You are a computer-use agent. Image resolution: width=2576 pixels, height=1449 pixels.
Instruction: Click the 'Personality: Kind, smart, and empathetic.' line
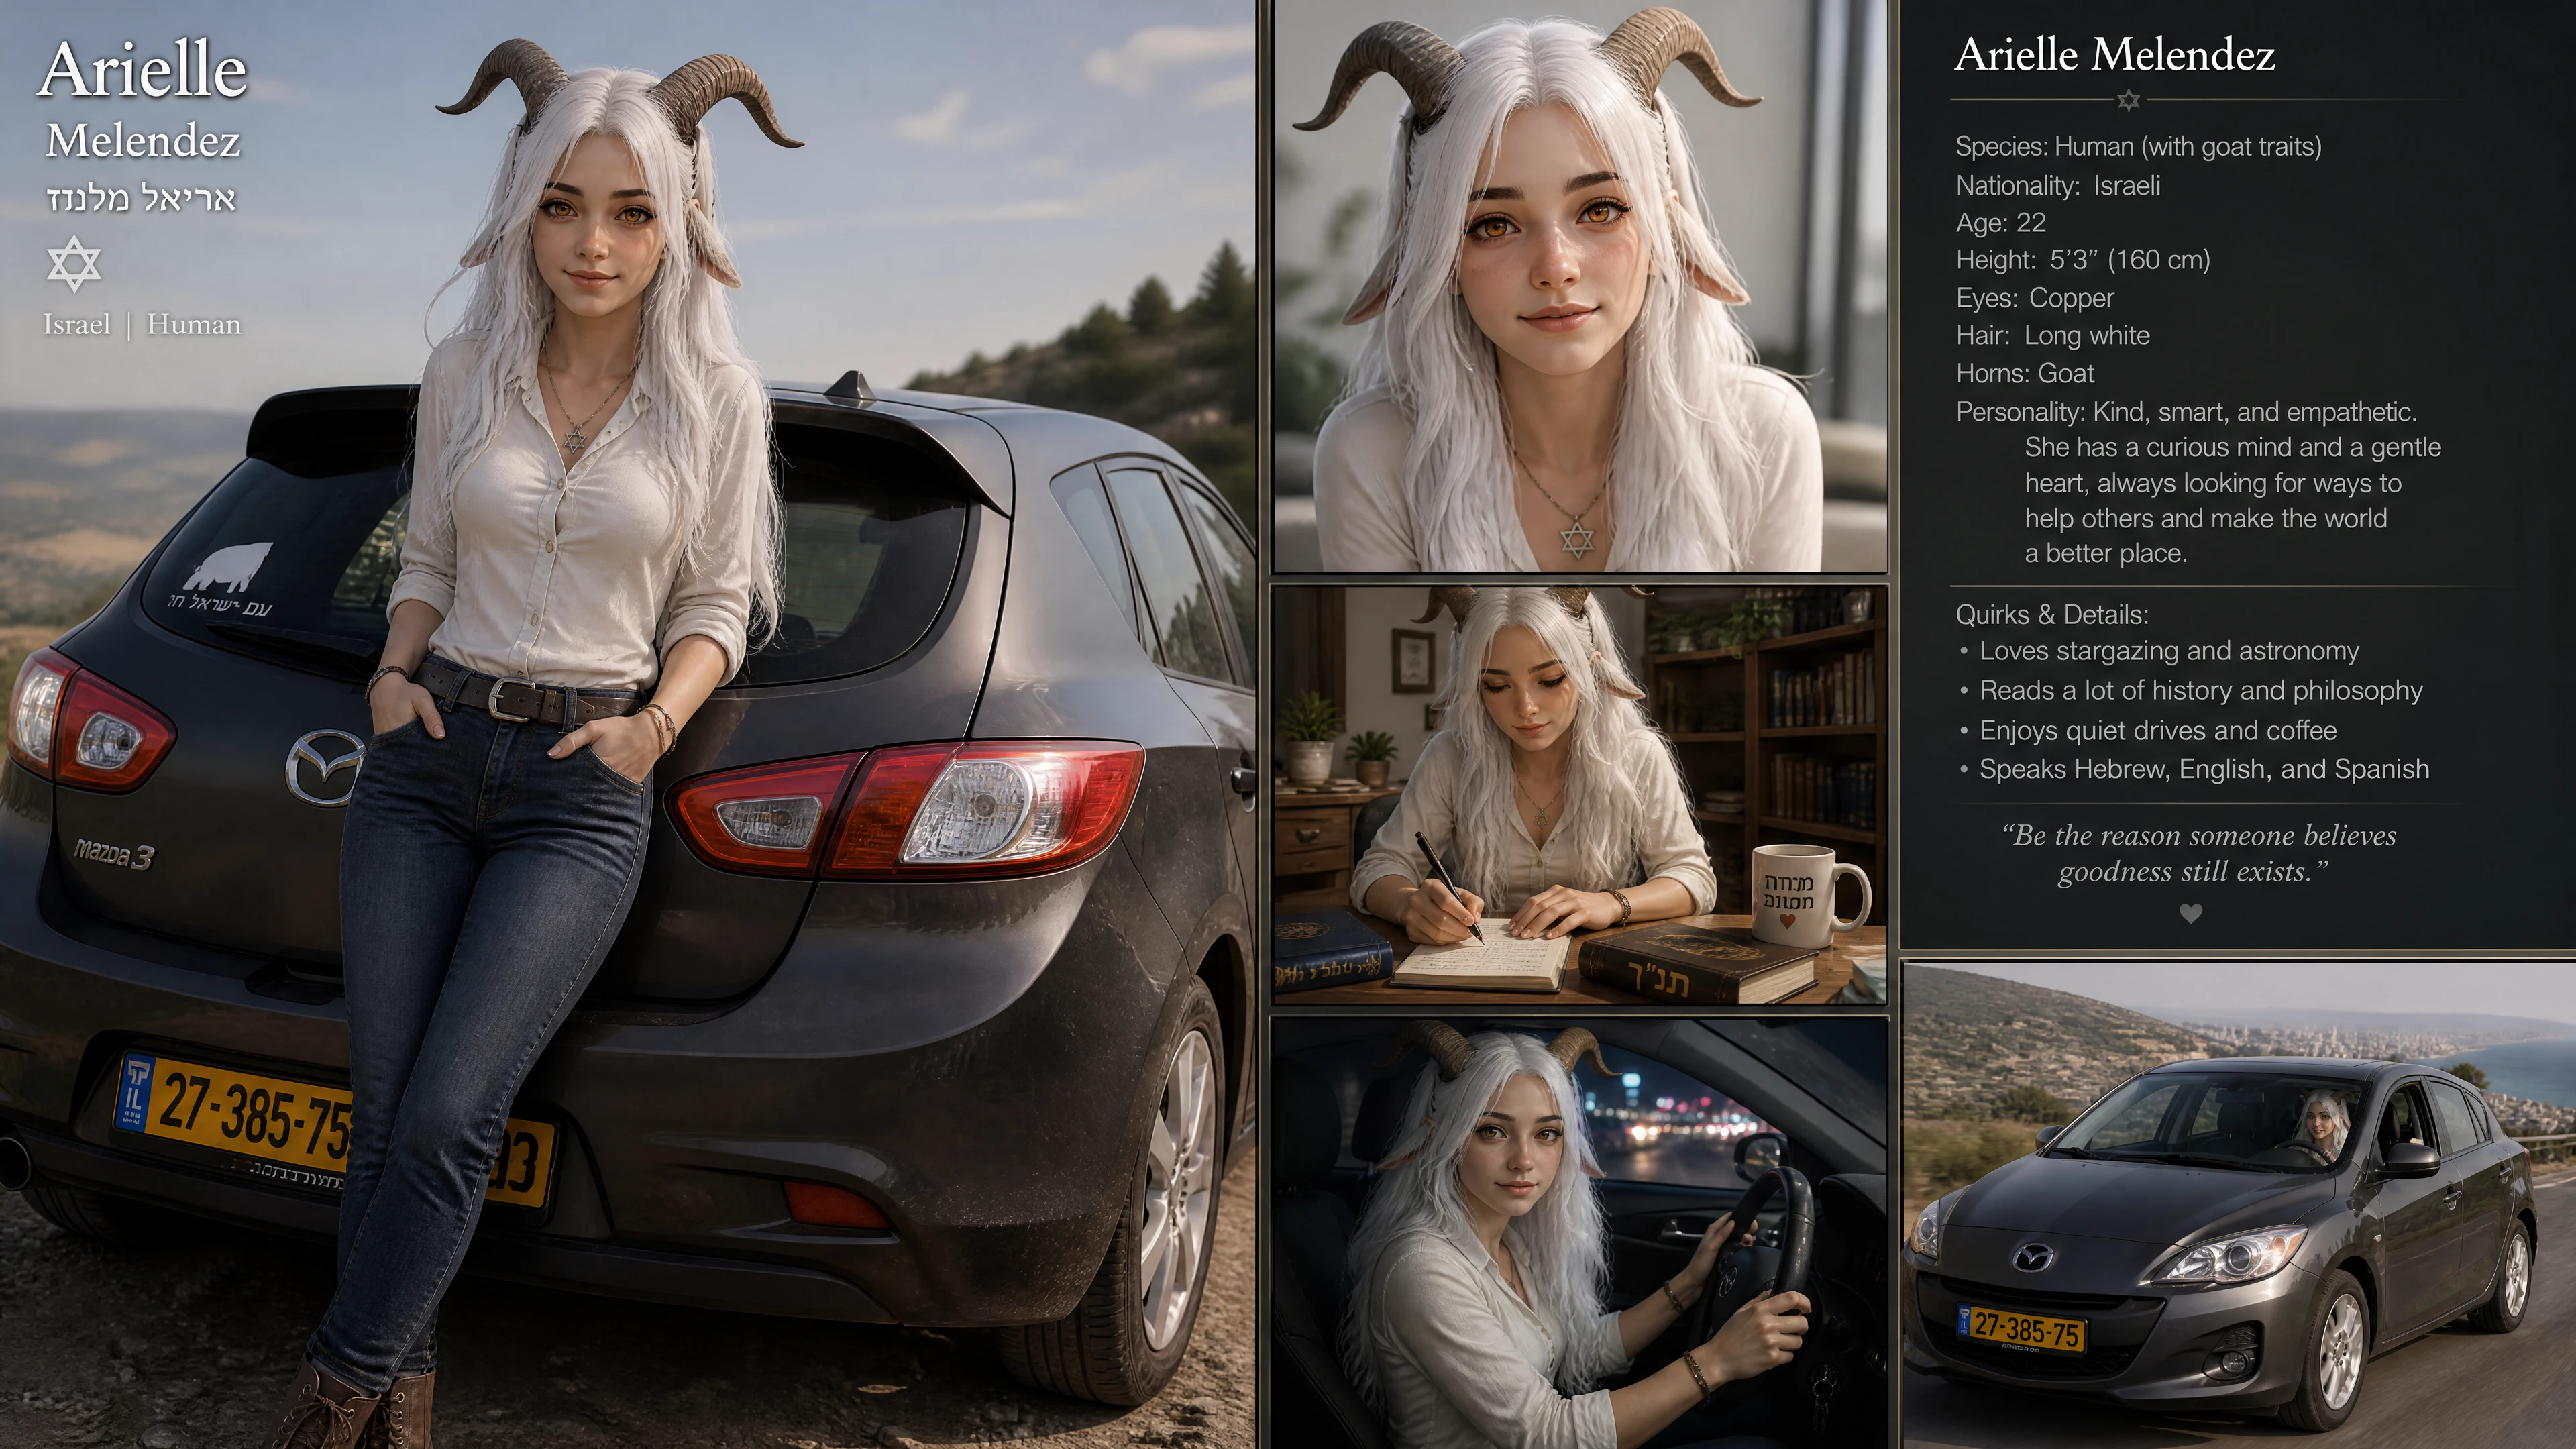click(x=2186, y=412)
